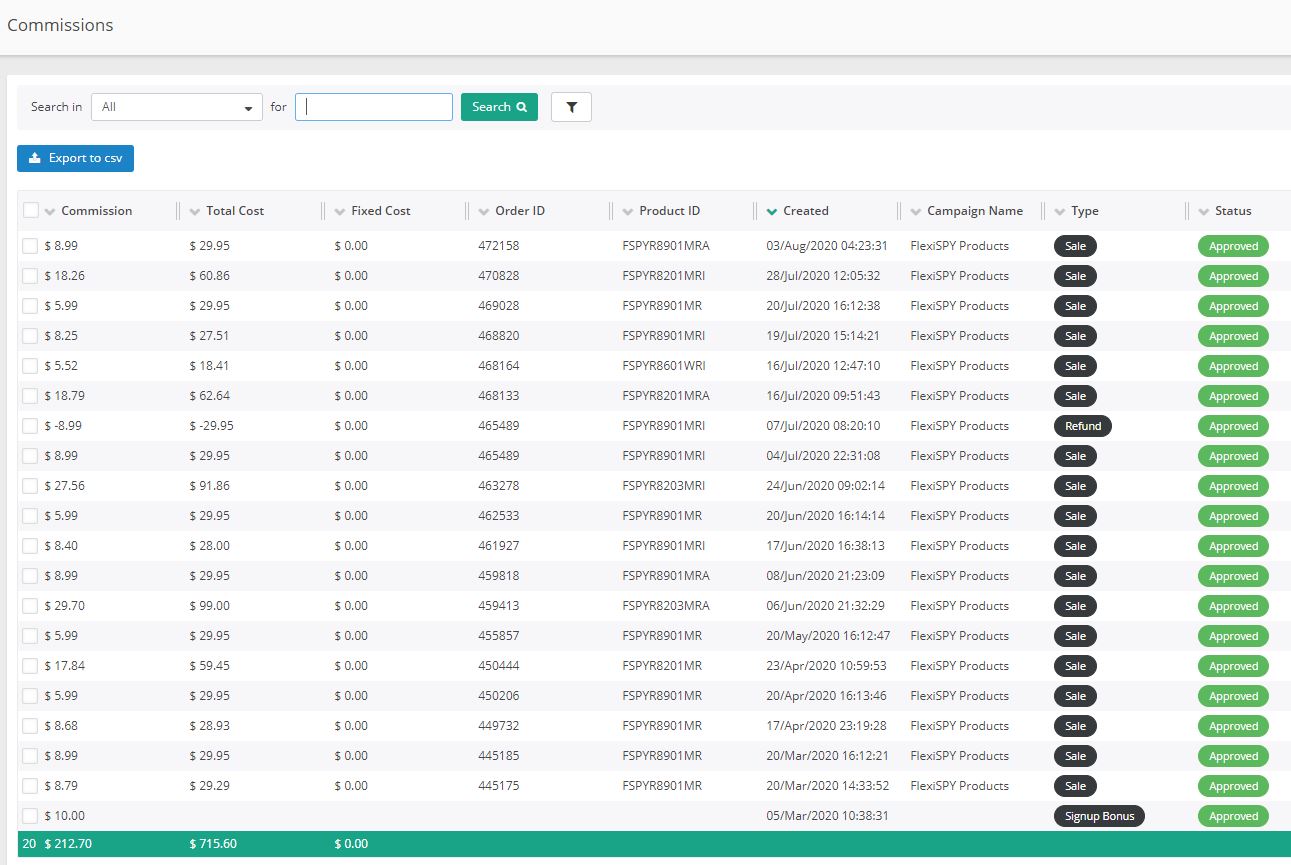1291x865 pixels.
Task: Click Approved badge for order 472158
Action: (x=1233, y=246)
